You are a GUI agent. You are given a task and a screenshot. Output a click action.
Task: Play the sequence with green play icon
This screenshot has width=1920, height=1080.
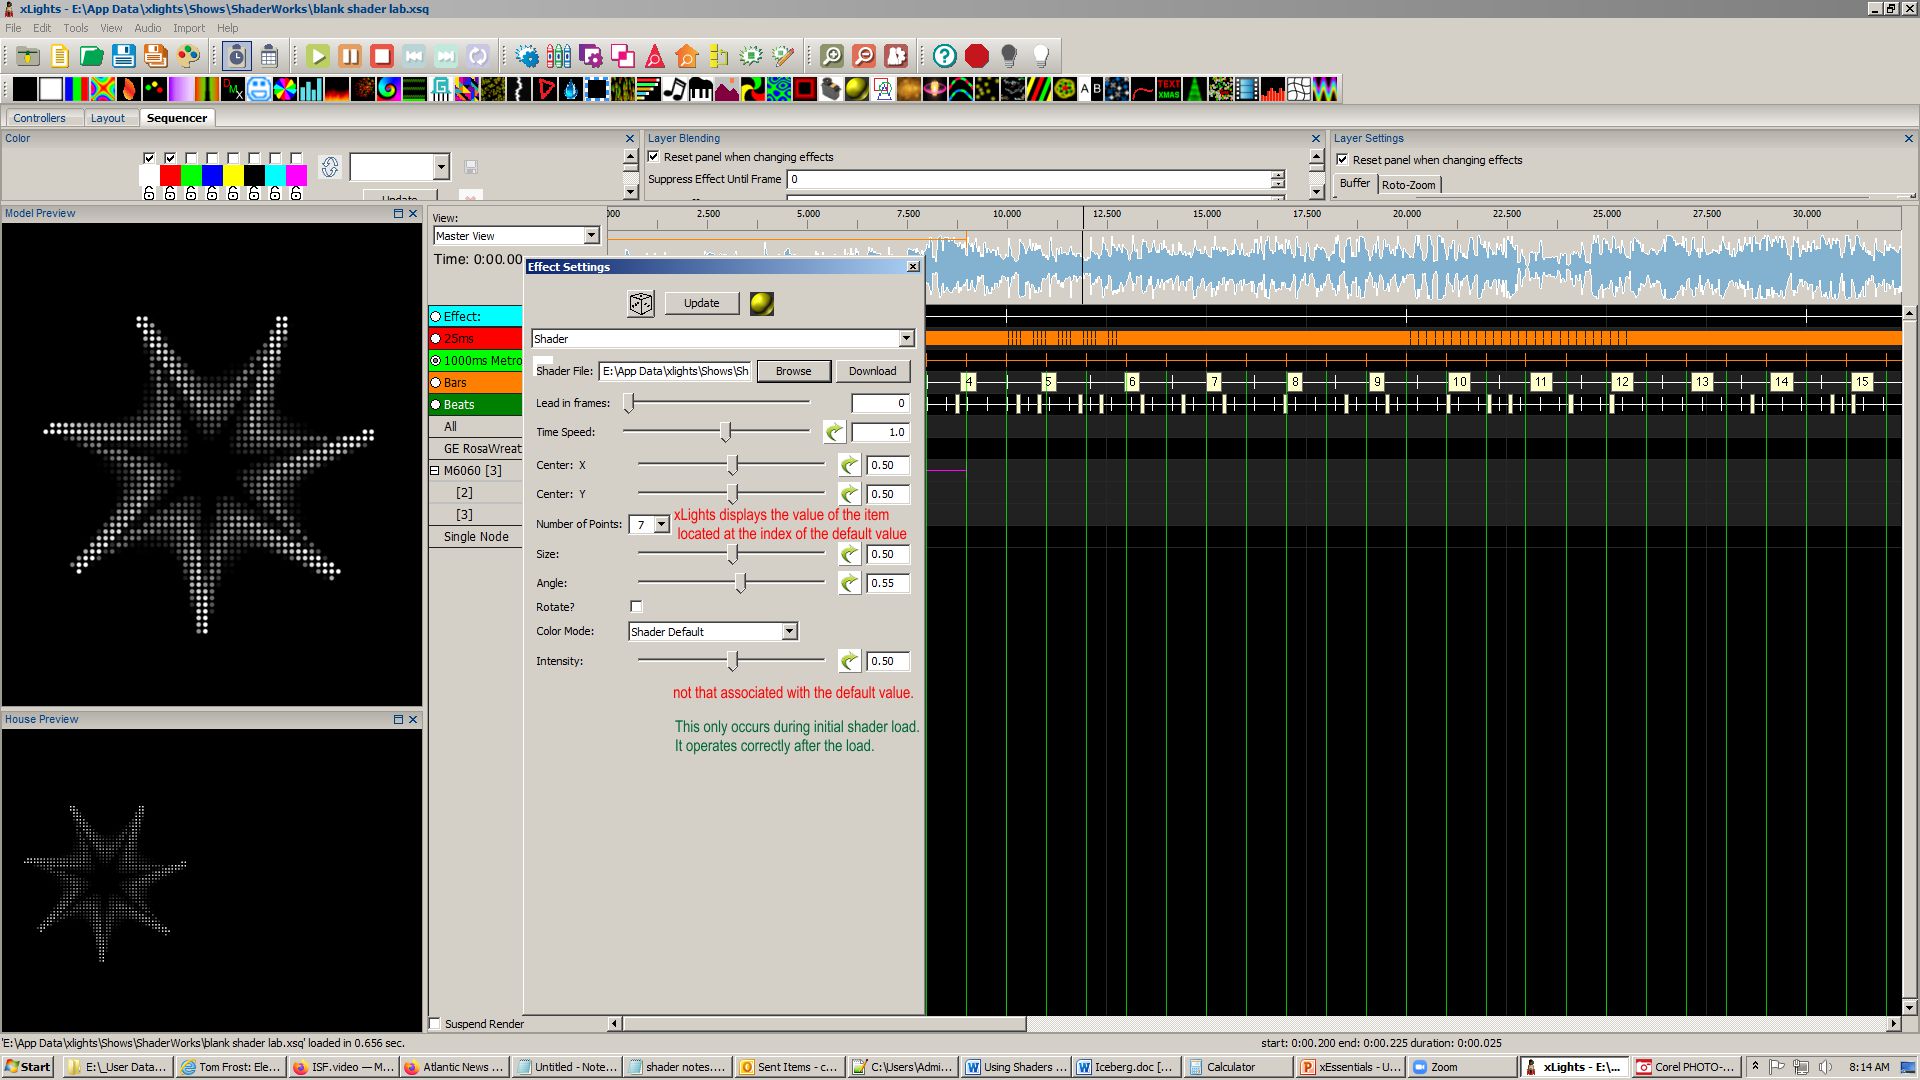318,56
